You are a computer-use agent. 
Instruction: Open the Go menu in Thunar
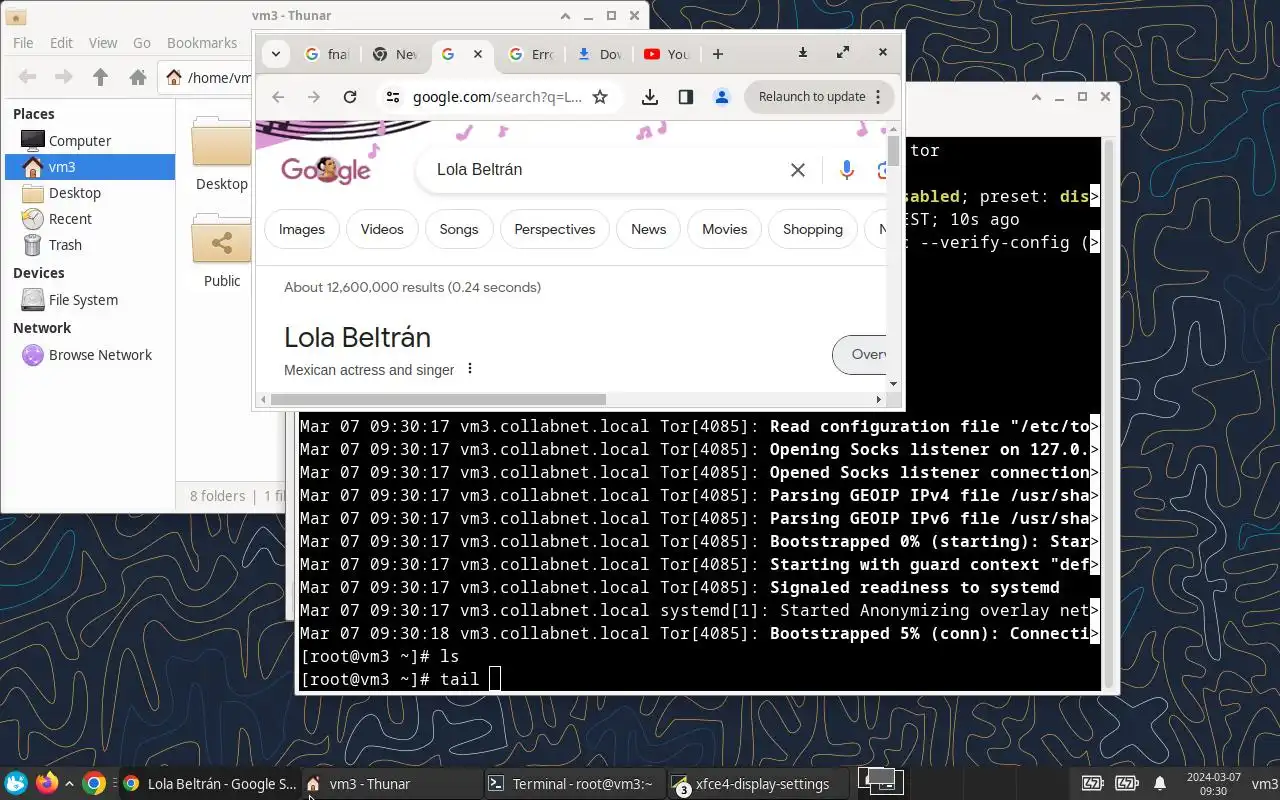pyautogui.click(x=142, y=43)
